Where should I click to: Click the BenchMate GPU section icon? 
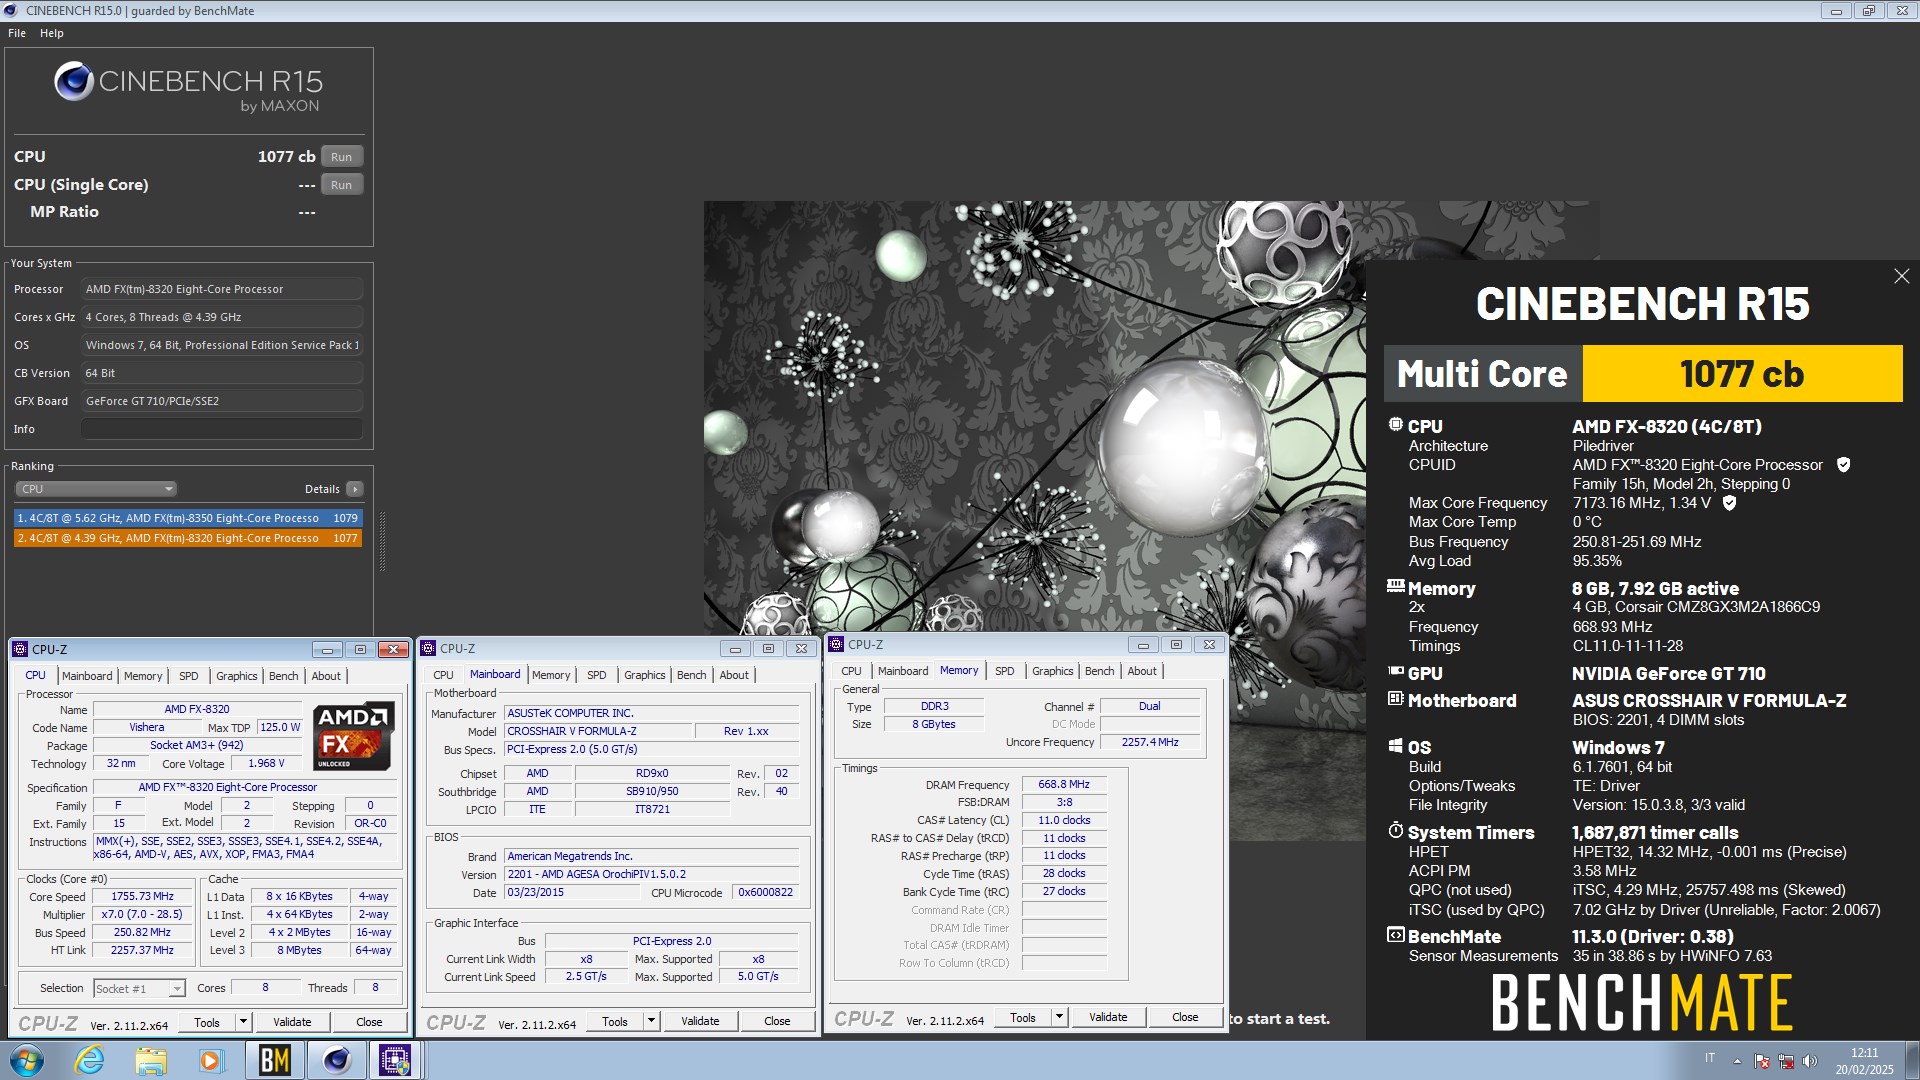pos(1396,672)
